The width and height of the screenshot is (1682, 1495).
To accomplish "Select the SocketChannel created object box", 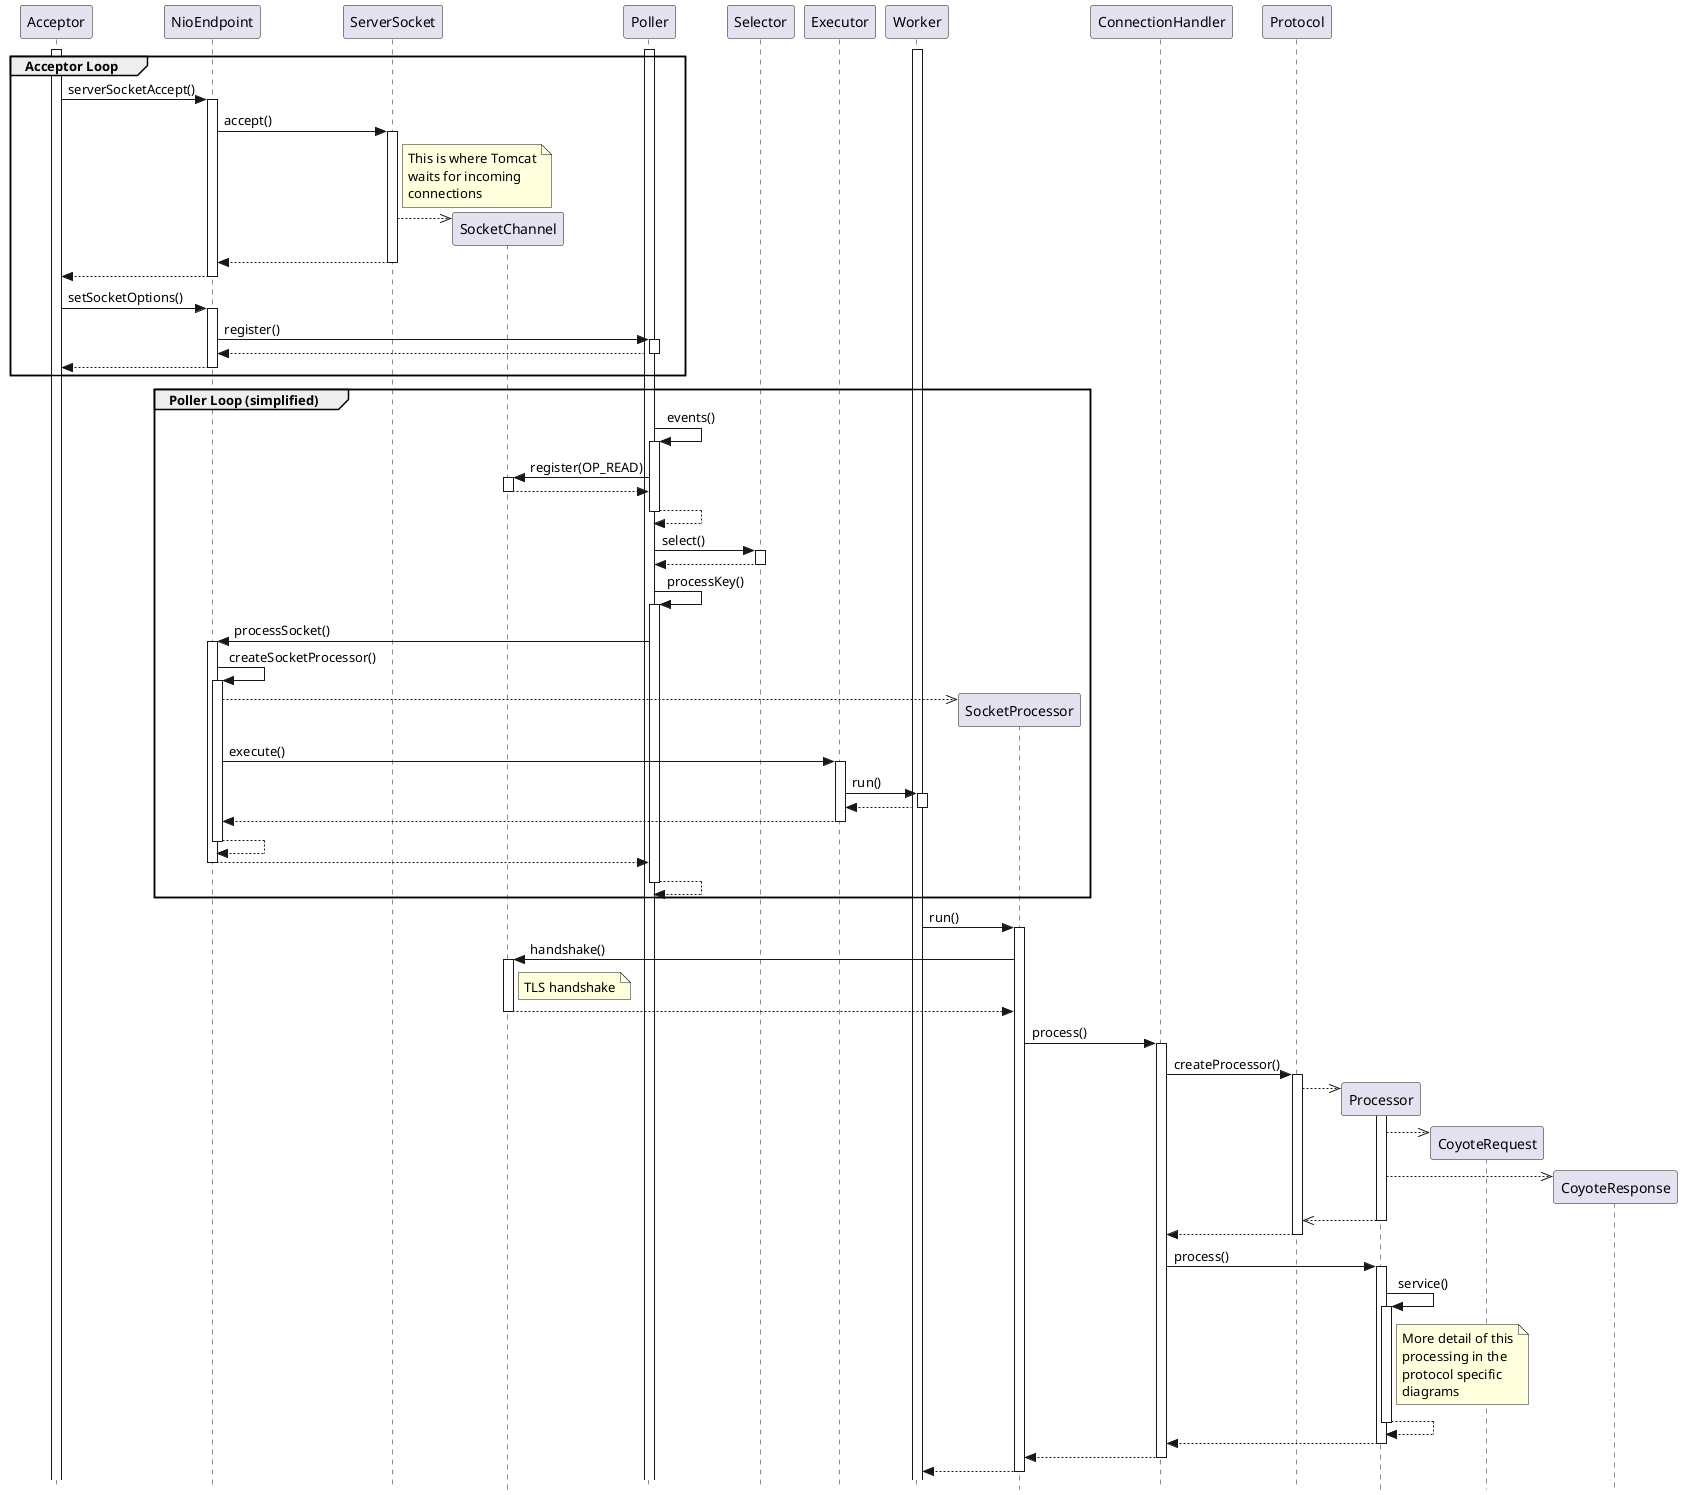I will pos(508,229).
